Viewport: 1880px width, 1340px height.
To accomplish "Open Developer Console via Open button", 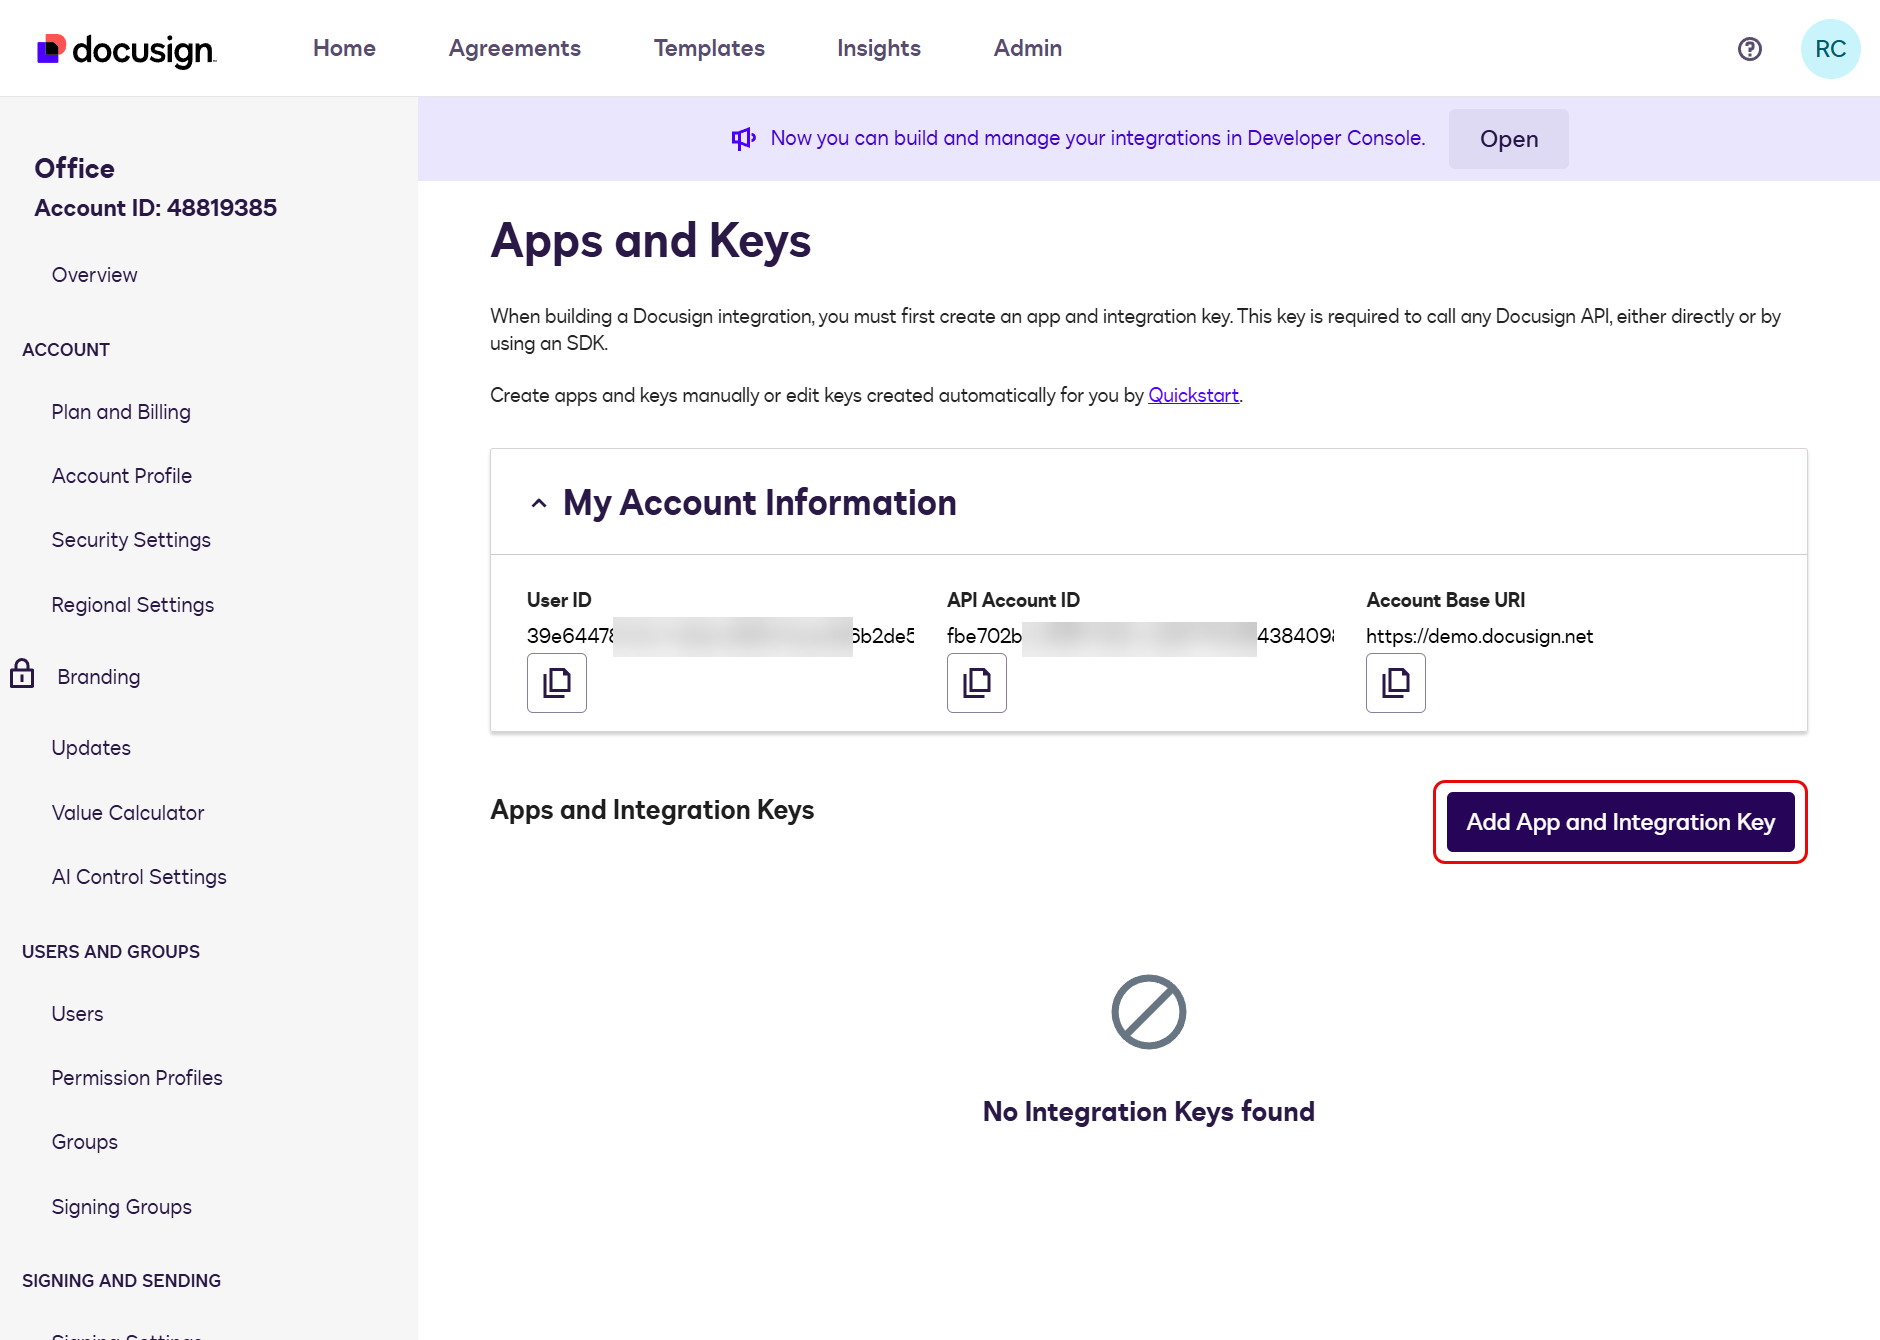I will pyautogui.click(x=1509, y=139).
